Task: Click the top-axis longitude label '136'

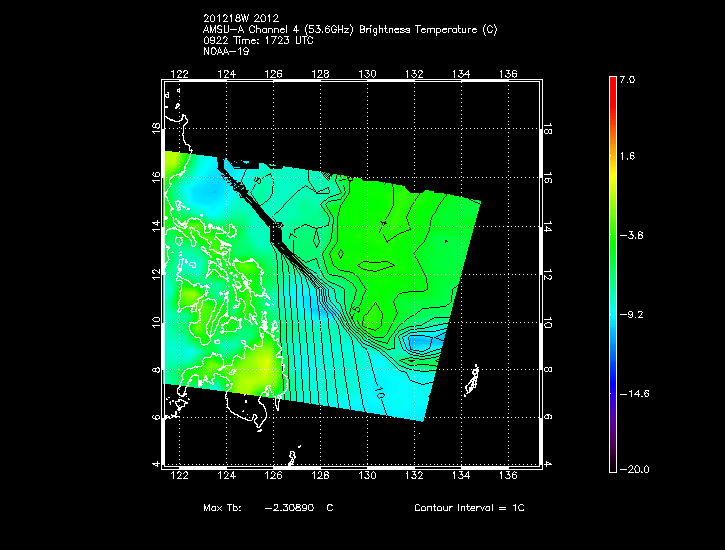Action: point(508,74)
